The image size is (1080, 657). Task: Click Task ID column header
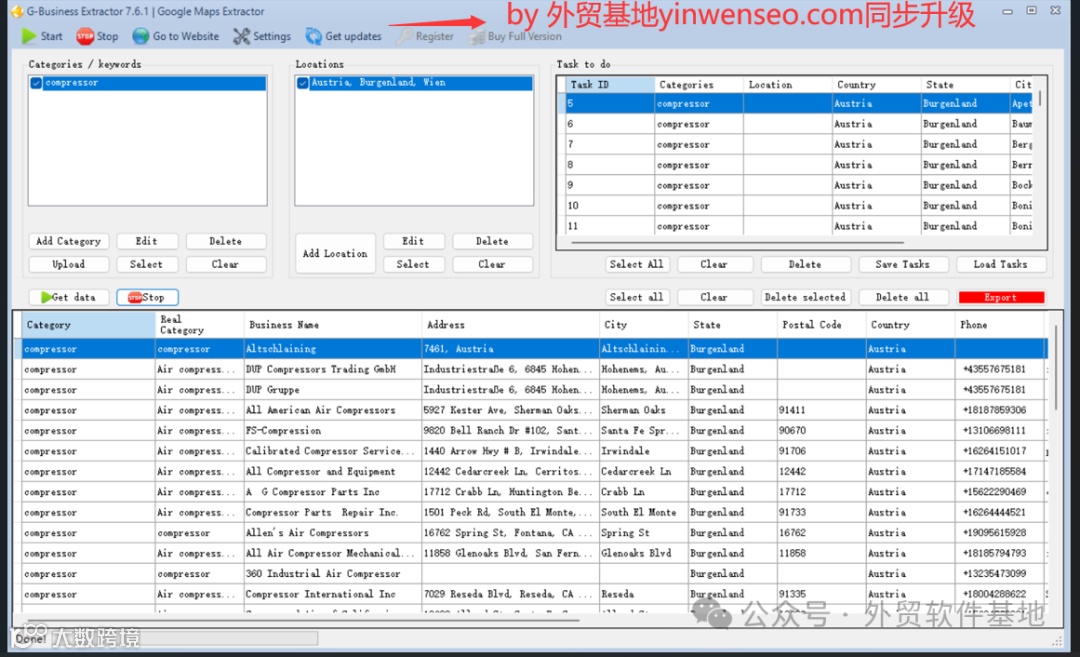[x=610, y=85]
